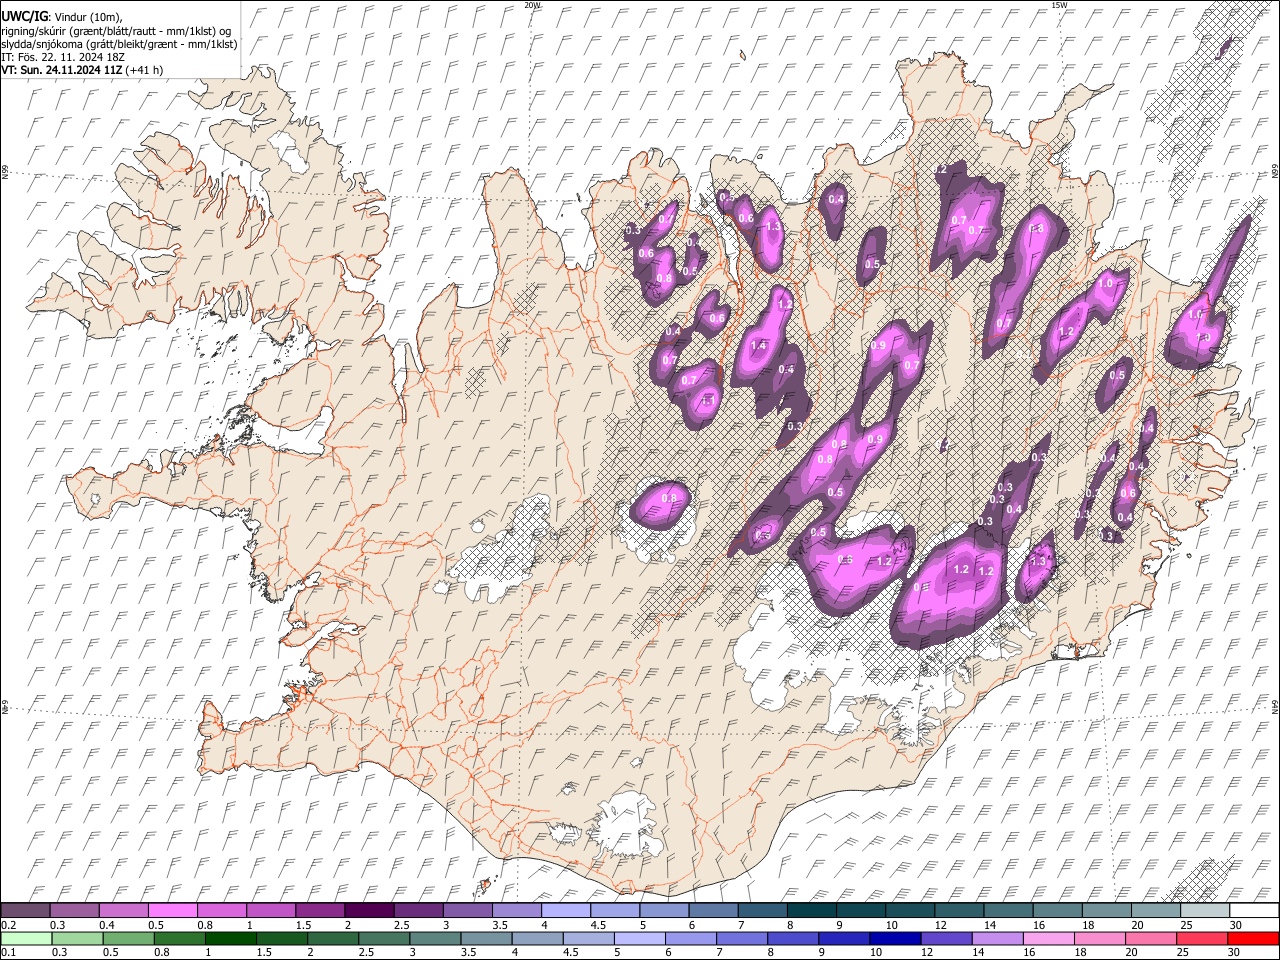Pick bottom legend pale green swatch between 0.1 and 0.3
This screenshot has height=960, width=1280.
[25, 939]
